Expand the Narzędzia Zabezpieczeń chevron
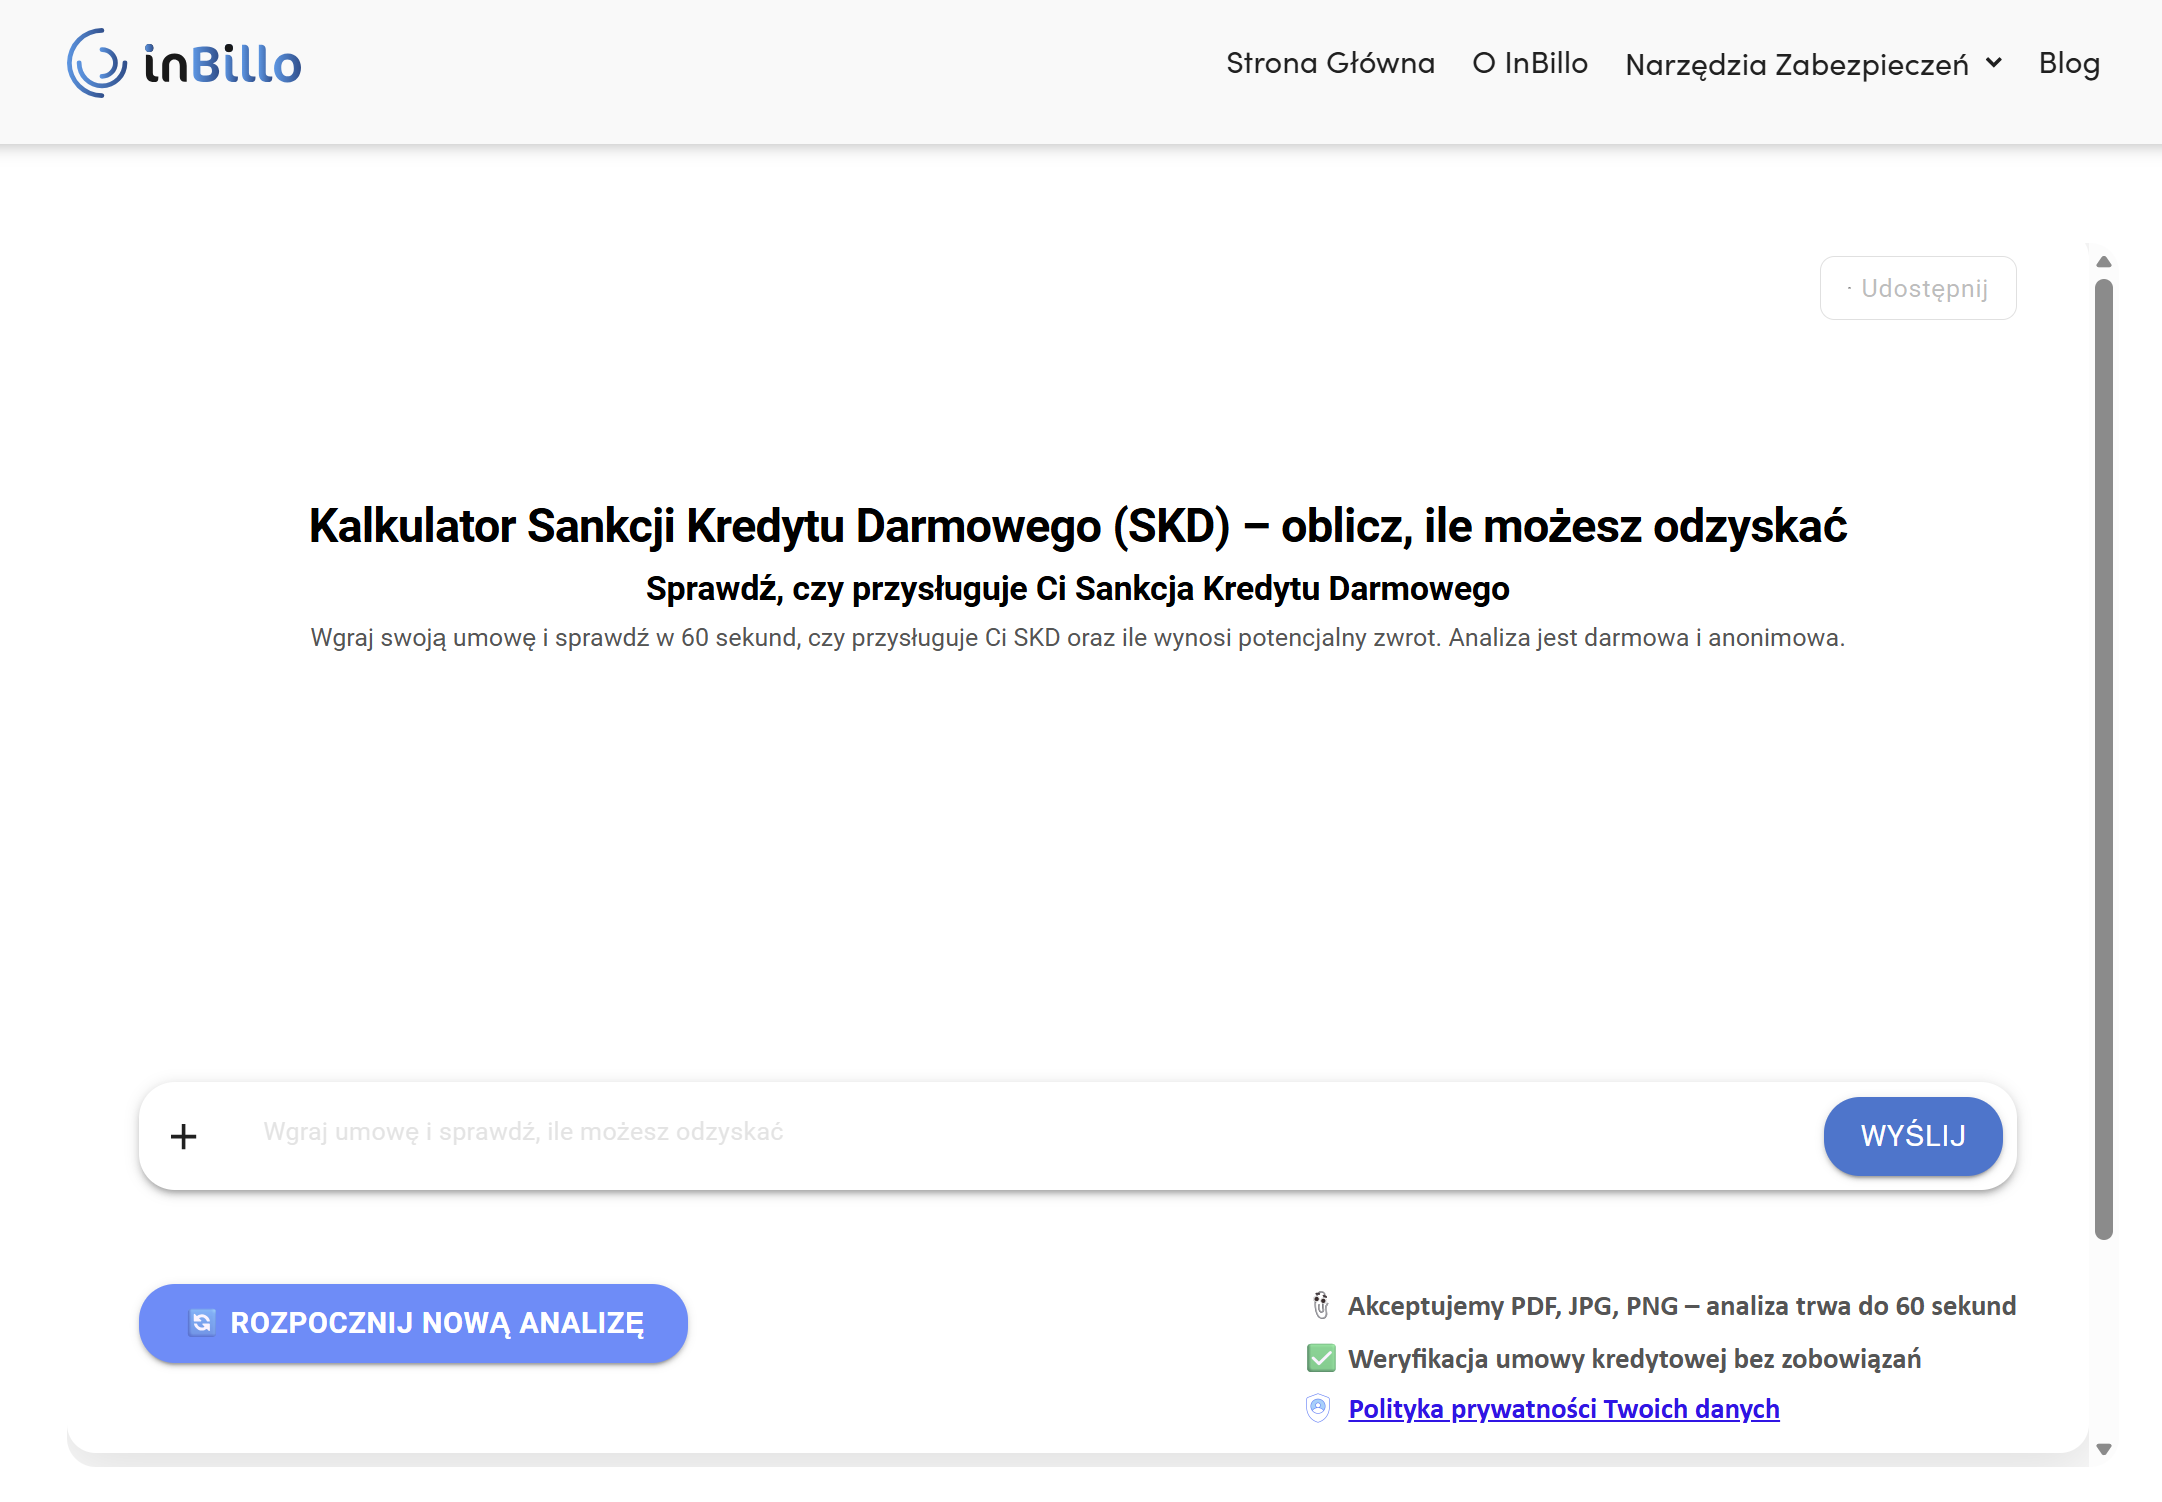Viewport: 2162px width, 1502px height. click(1994, 63)
